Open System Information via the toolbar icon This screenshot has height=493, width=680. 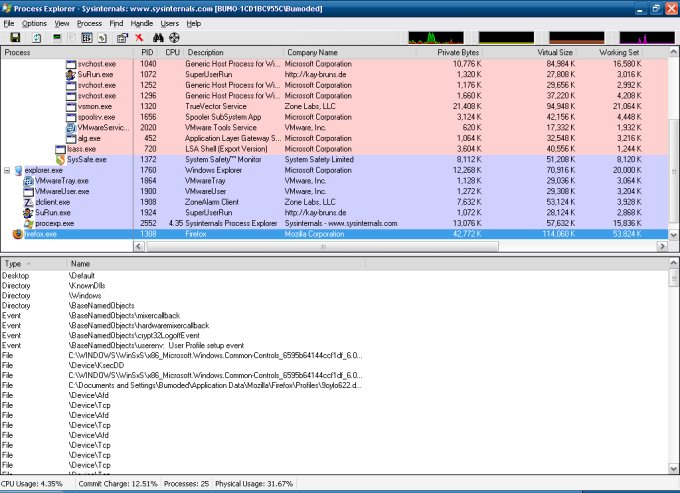click(57, 37)
